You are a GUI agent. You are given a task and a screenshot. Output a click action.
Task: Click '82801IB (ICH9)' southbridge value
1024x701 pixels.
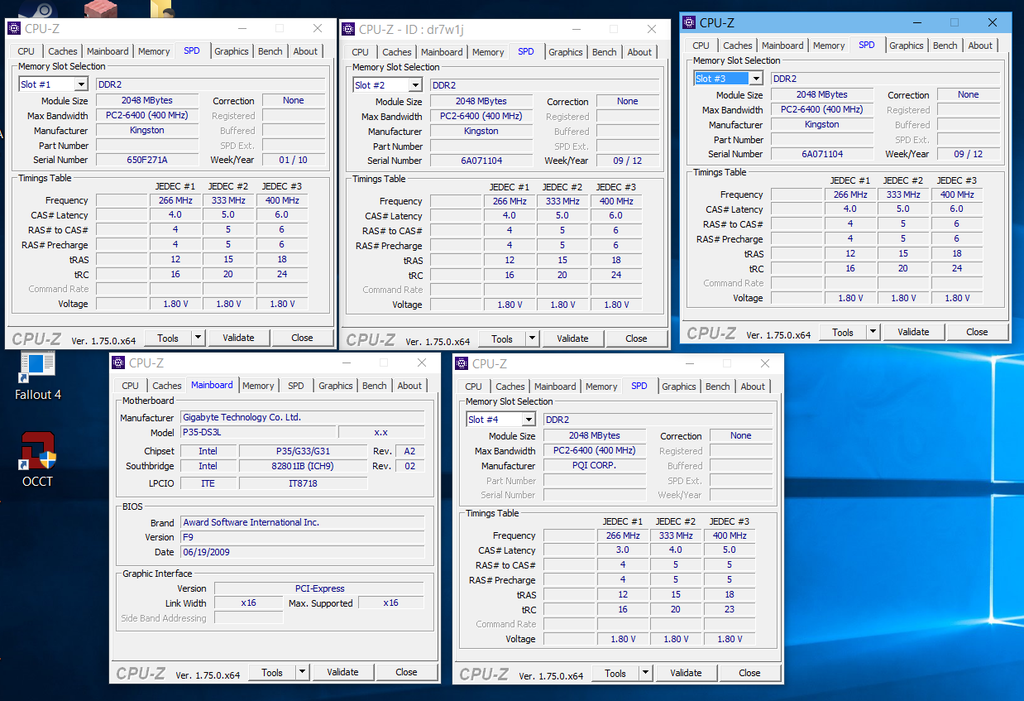click(x=303, y=466)
